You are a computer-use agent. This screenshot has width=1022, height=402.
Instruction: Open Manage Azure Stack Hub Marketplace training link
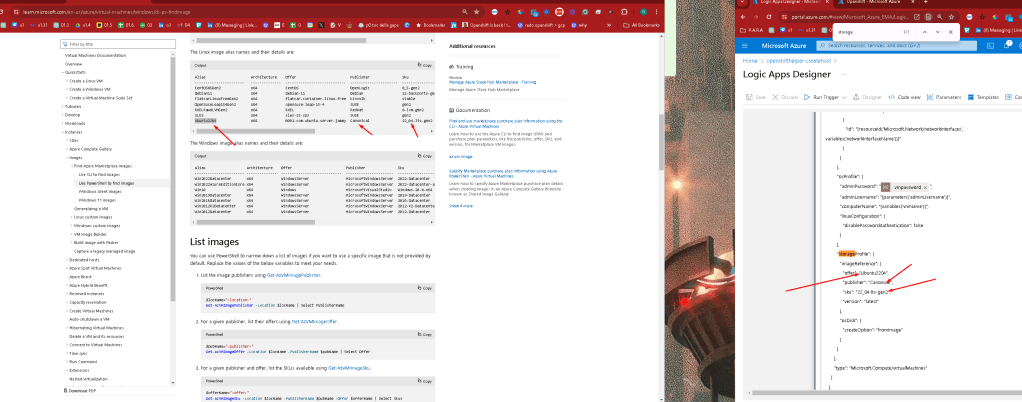tap(492, 82)
